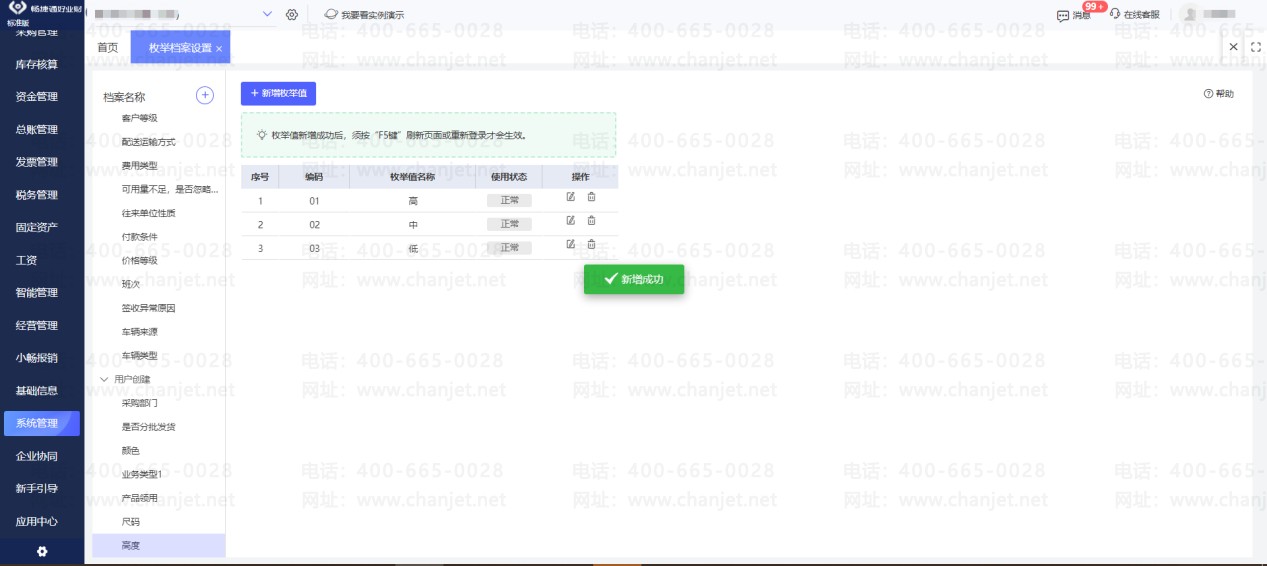Collapse the 用户创建 tree group
Viewport: 1267px width, 566px height.
pos(104,380)
